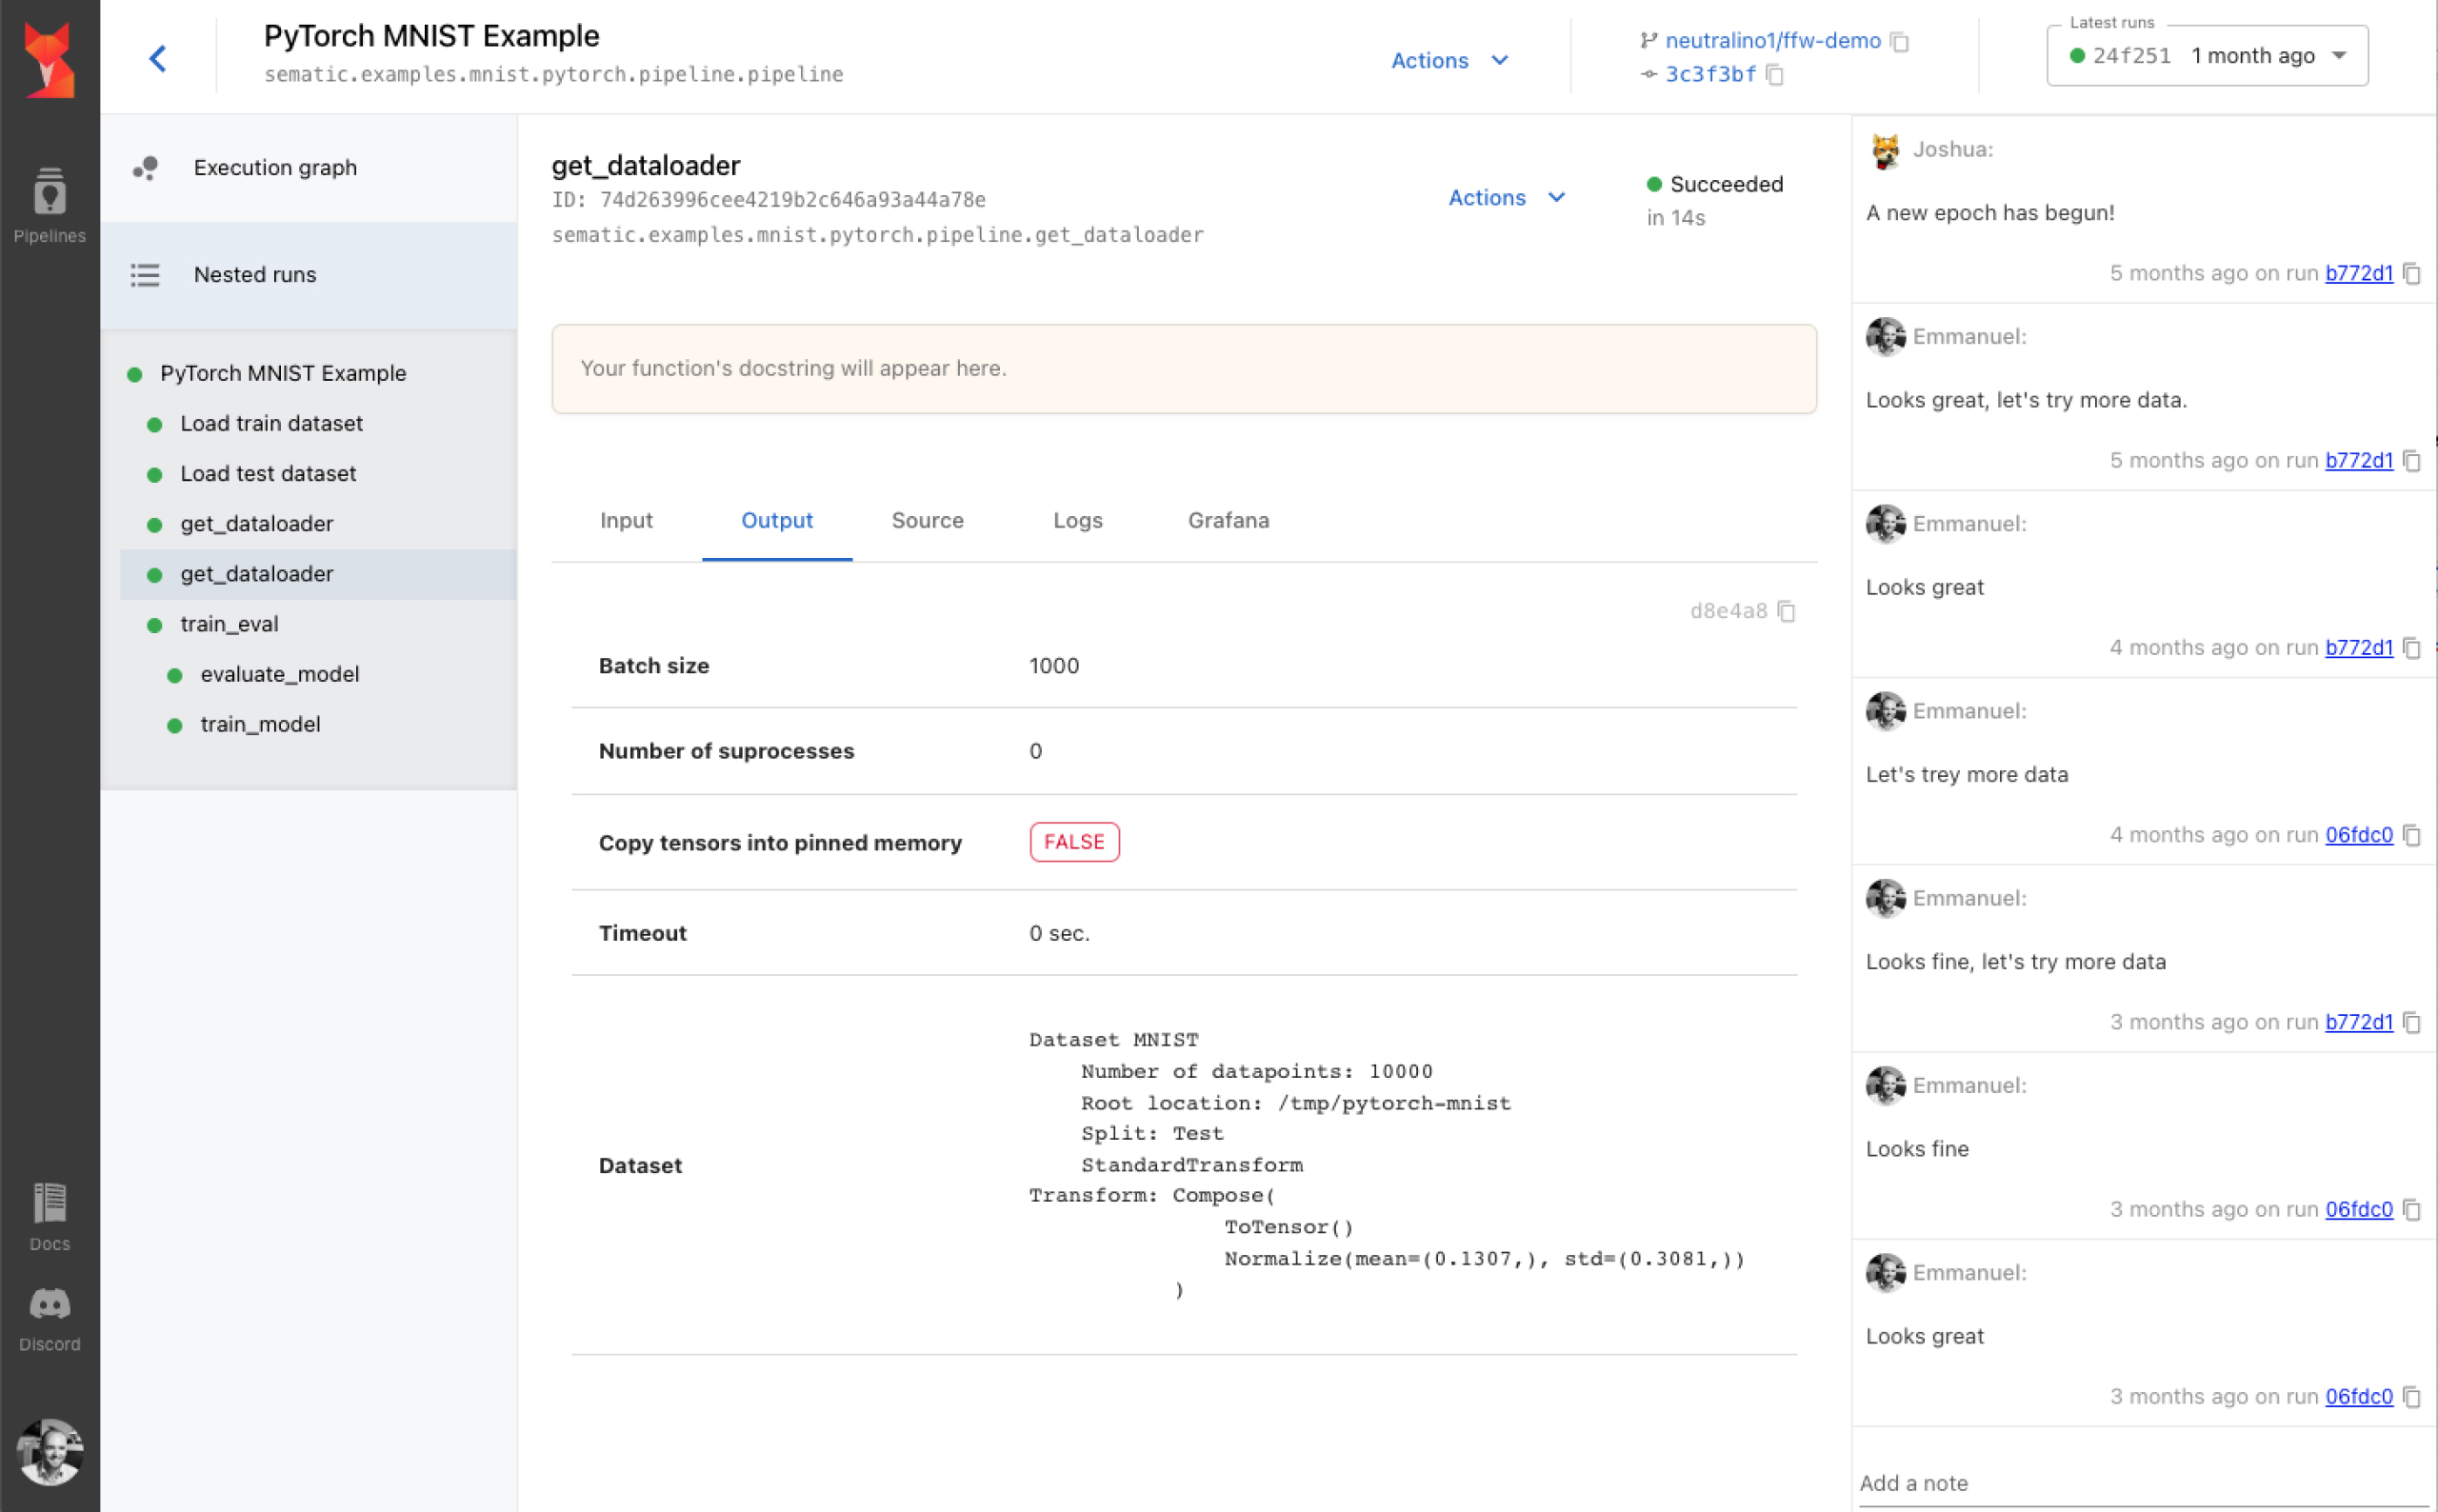Open run 06fdc0 from 'Let's trey more data' note
The image size is (2438, 1512).
(x=2358, y=834)
